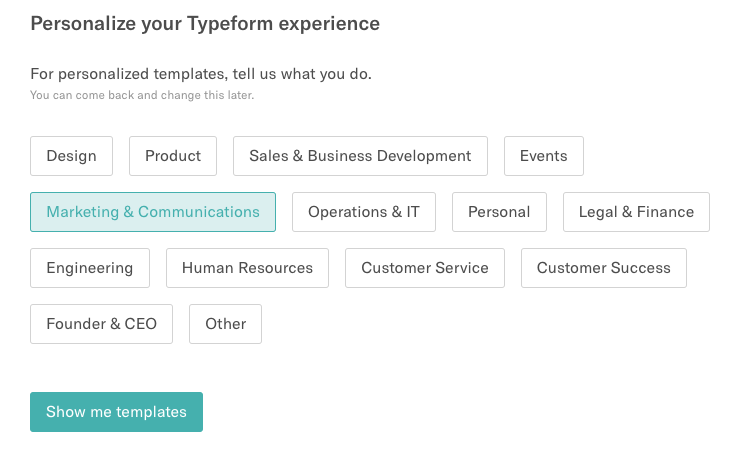The image size is (733, 459).
Task: Deselect Marketing & Communications
Action: 153,212
